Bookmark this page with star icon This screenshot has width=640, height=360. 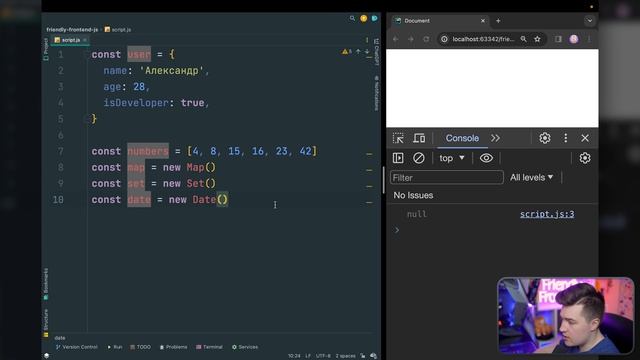pos(537,39)
